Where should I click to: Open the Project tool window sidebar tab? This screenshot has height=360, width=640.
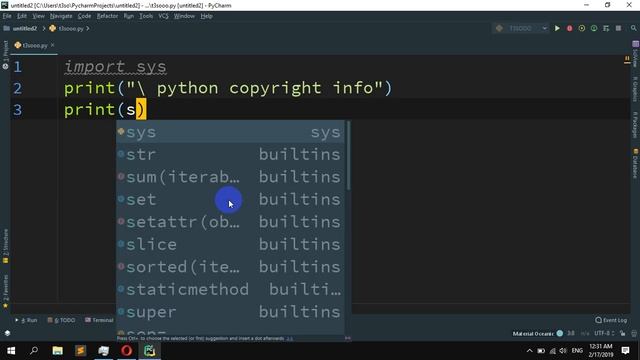(x=5, y=55)
